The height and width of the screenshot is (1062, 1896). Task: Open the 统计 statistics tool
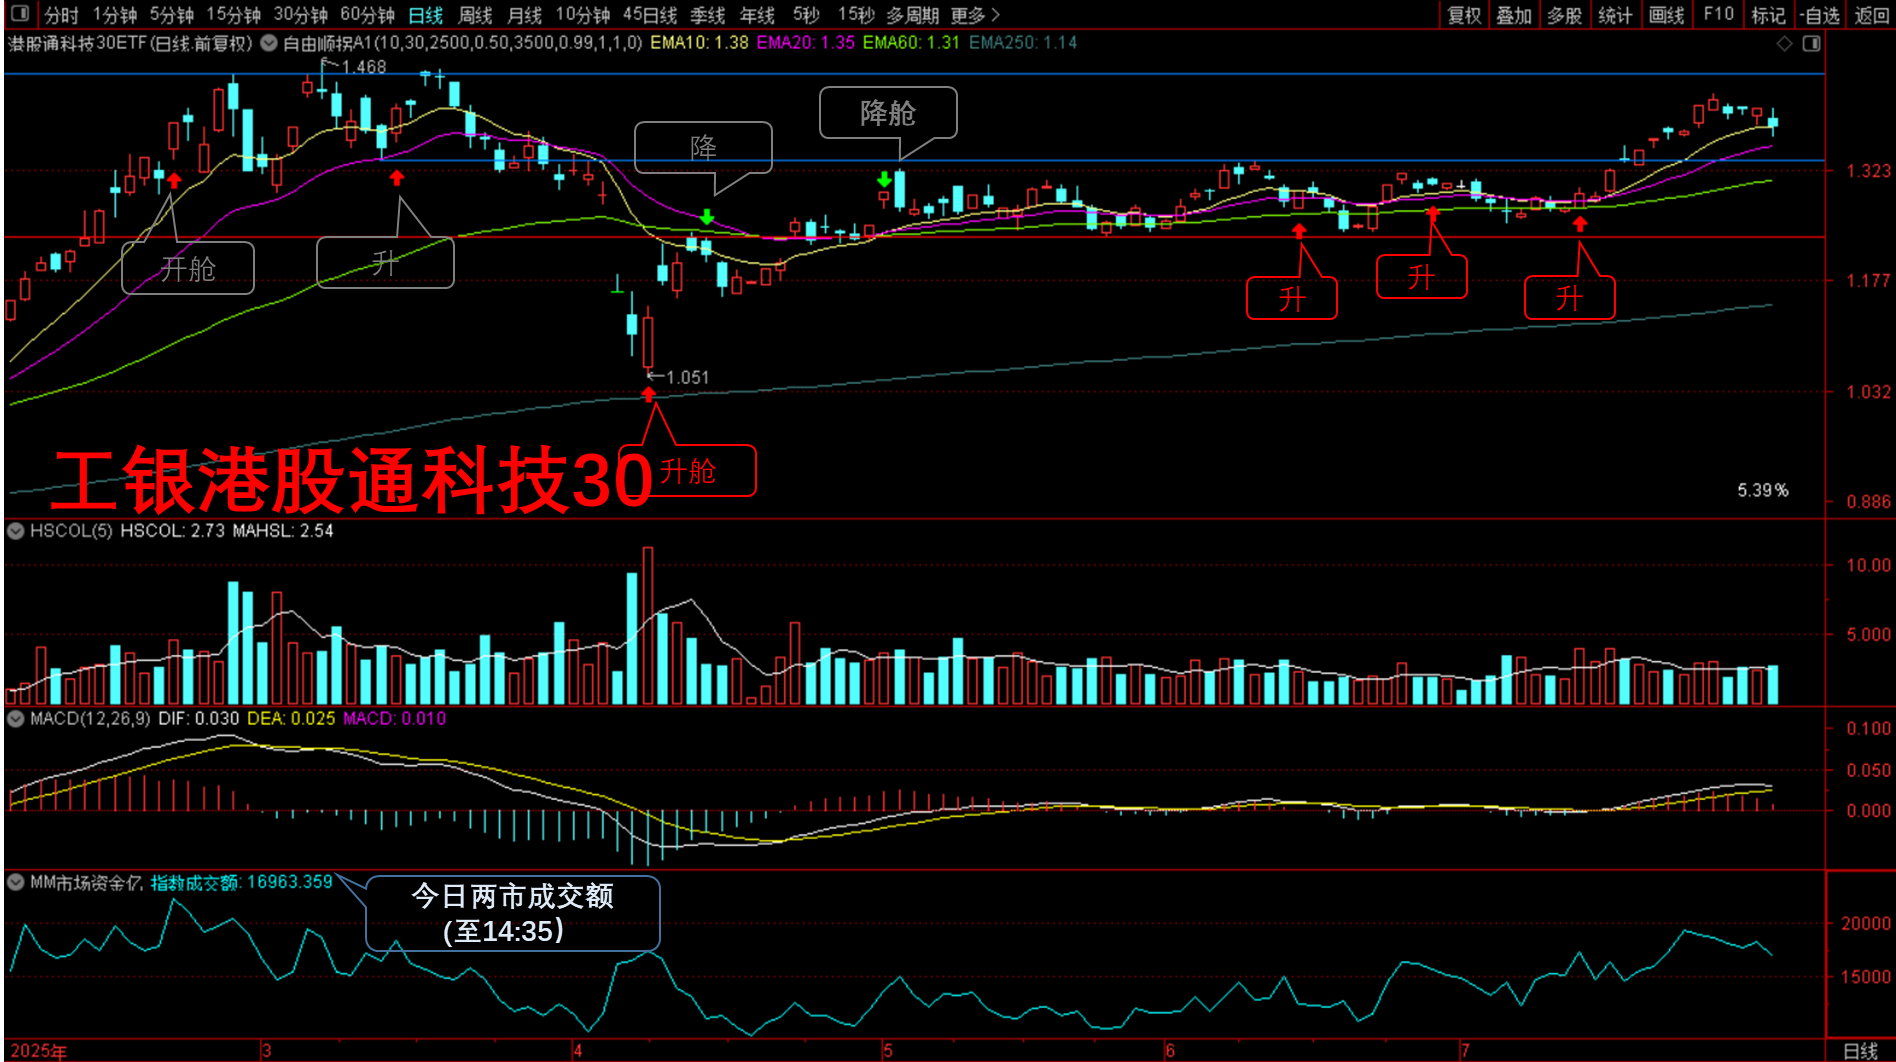pos(1616,15)
